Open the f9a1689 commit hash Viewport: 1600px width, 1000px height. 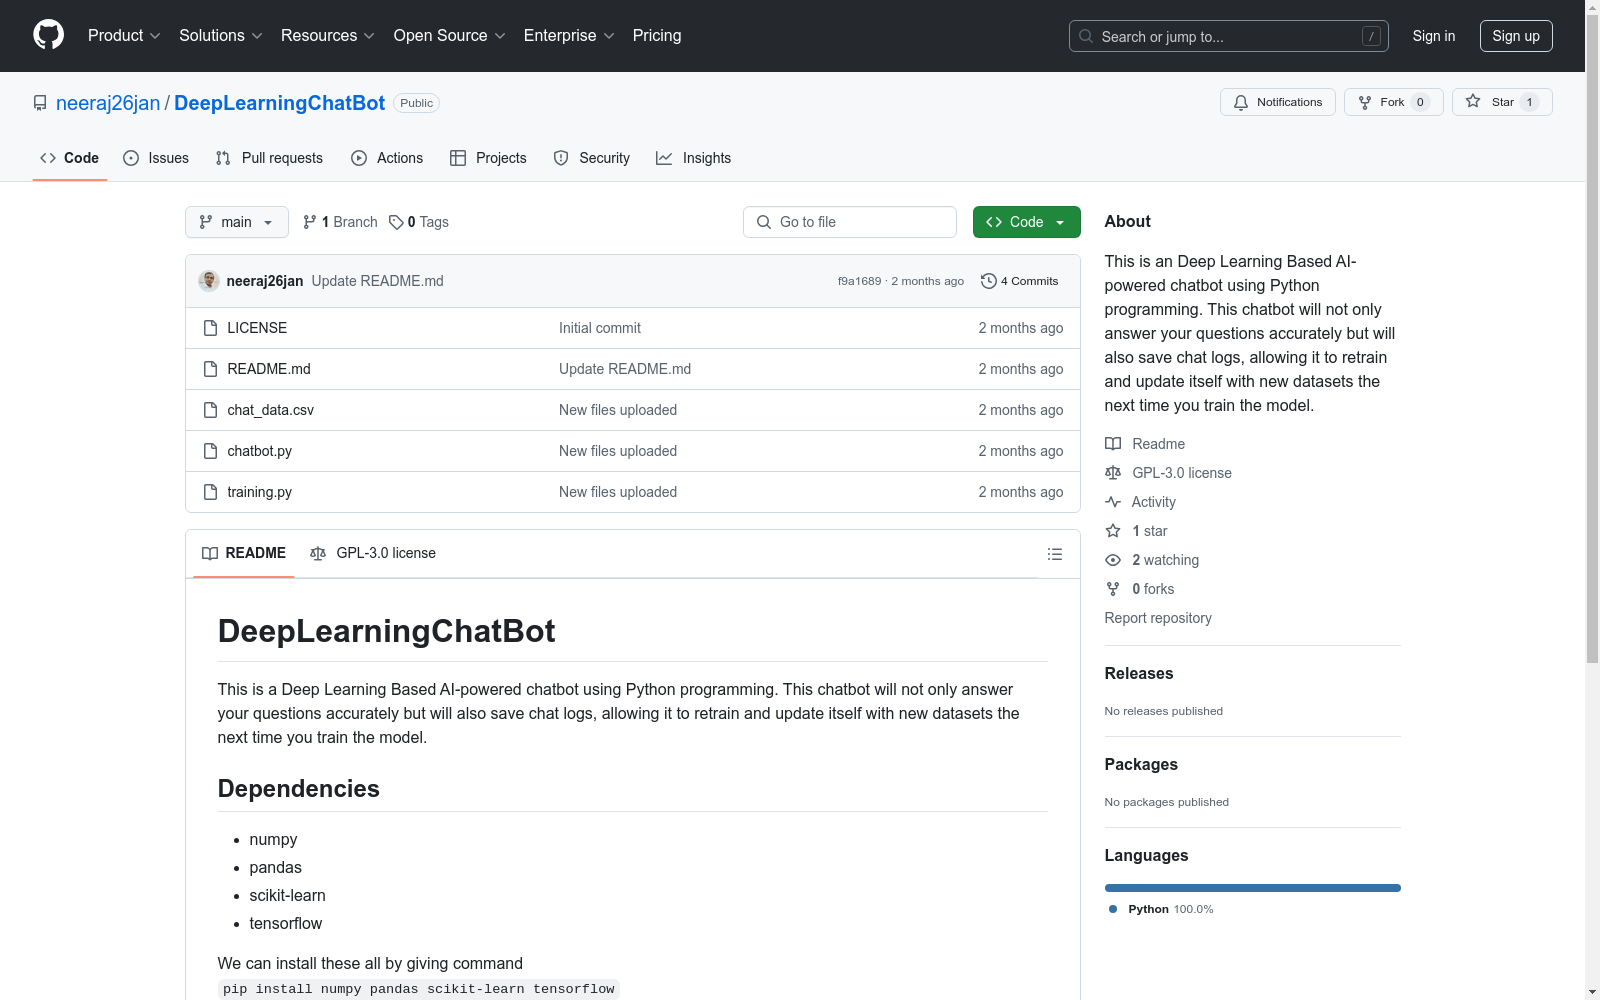(x=859, y=281)
